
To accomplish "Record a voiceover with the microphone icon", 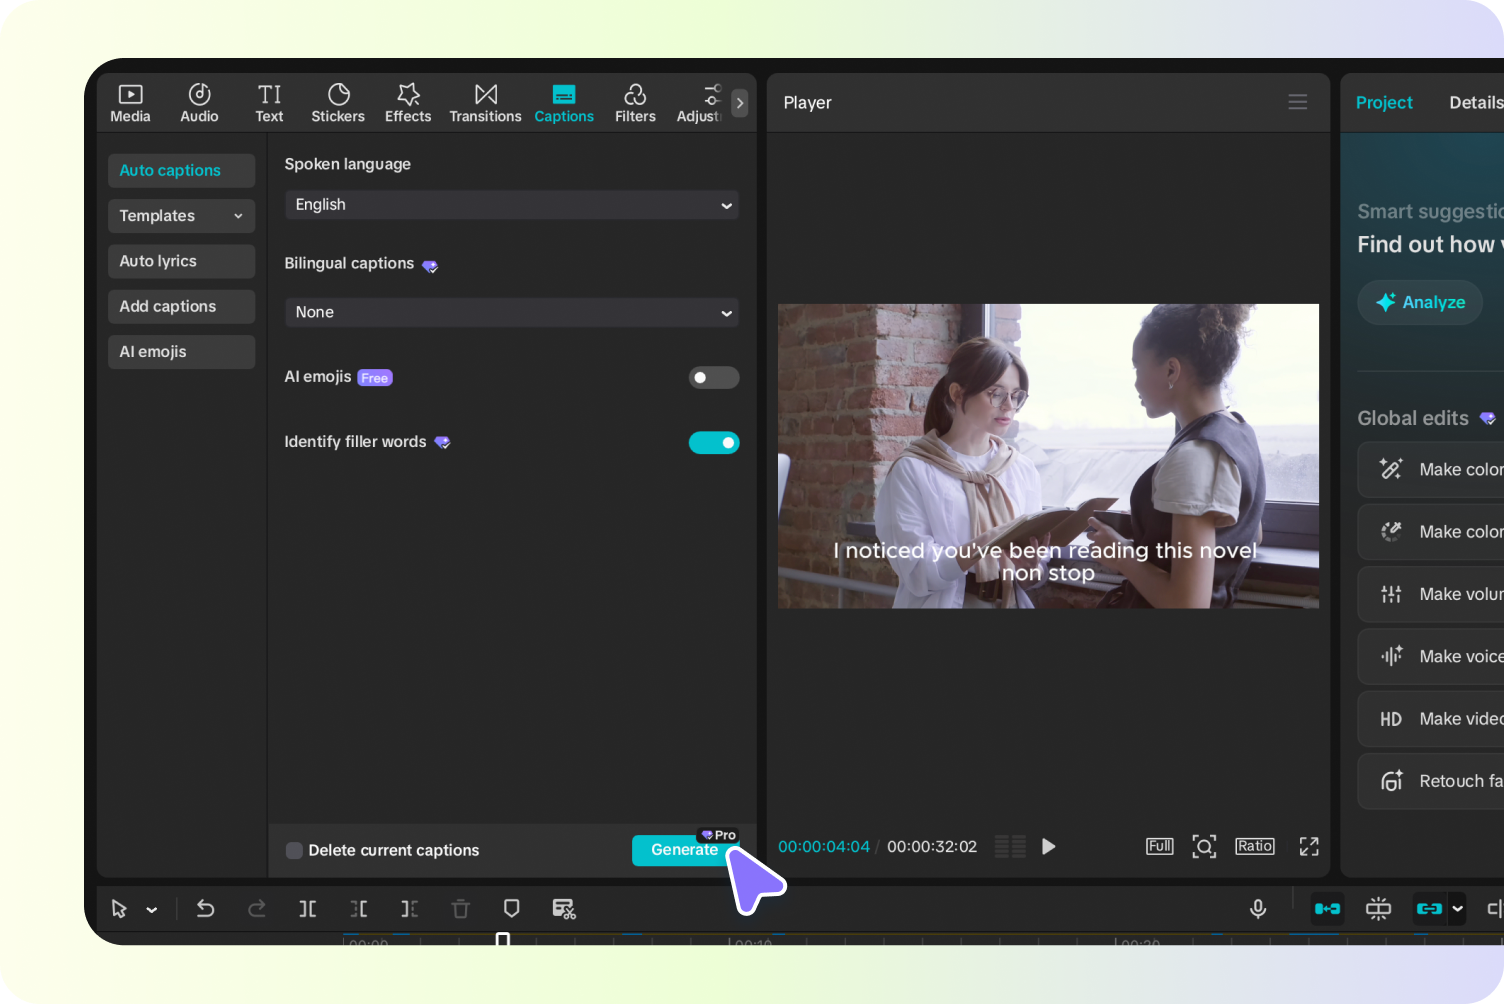I will point(1257,908).
